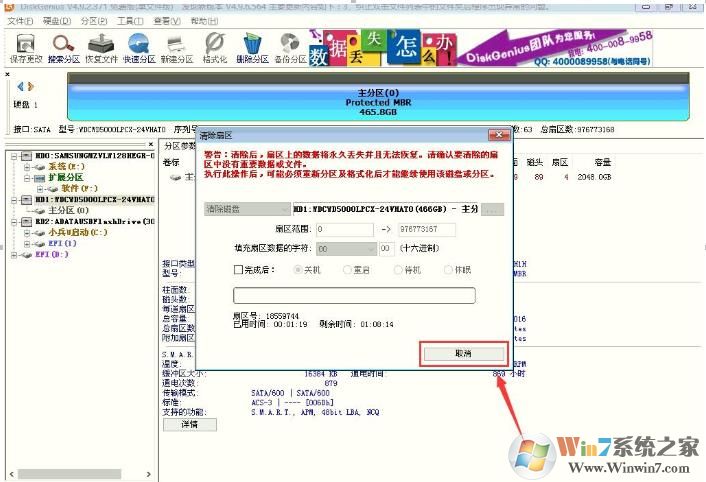Click the HD2 ADATA USB drive icon
The width and height of the screenshot is (706, 482).
(x=27, y=221)
